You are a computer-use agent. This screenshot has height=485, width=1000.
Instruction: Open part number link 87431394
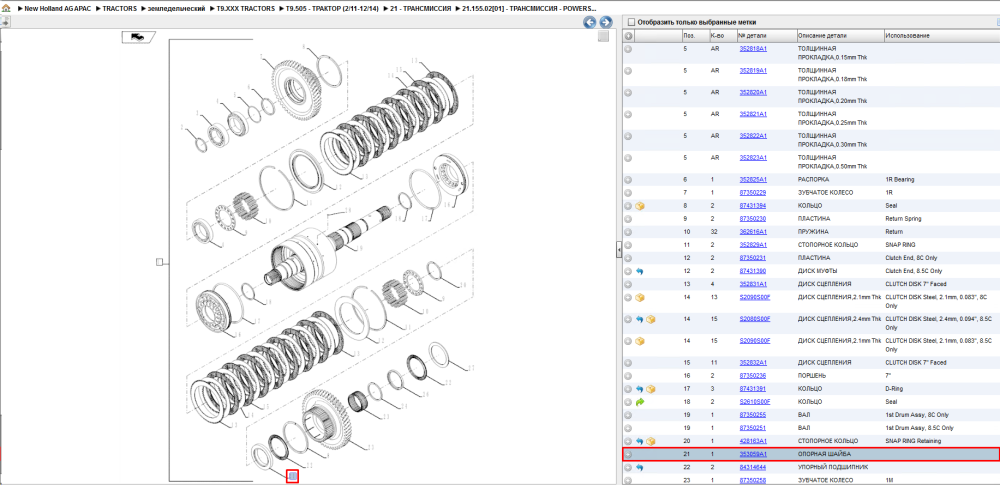coord(753,206)
